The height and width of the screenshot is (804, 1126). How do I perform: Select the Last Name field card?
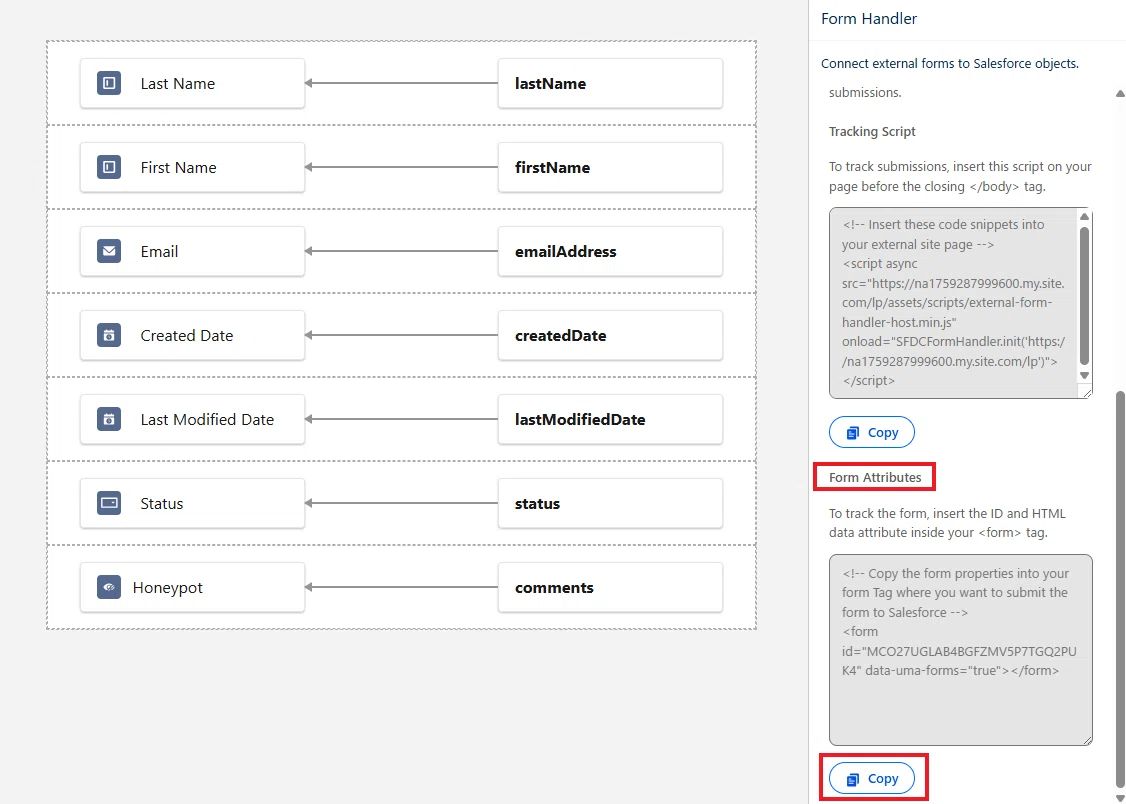tap(192, 83)
